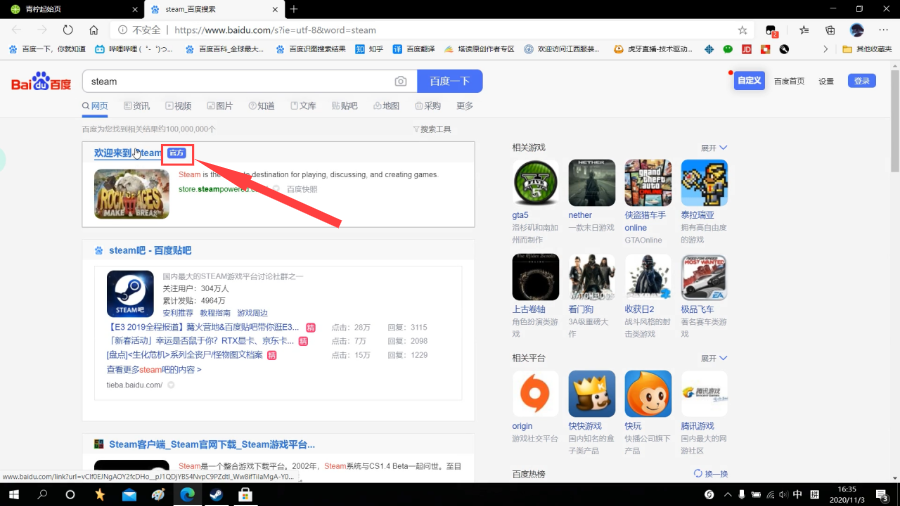This screenshot has height=506, width=900.
Task: Open the STEAM吧 logo image
Action: point(130,294)
